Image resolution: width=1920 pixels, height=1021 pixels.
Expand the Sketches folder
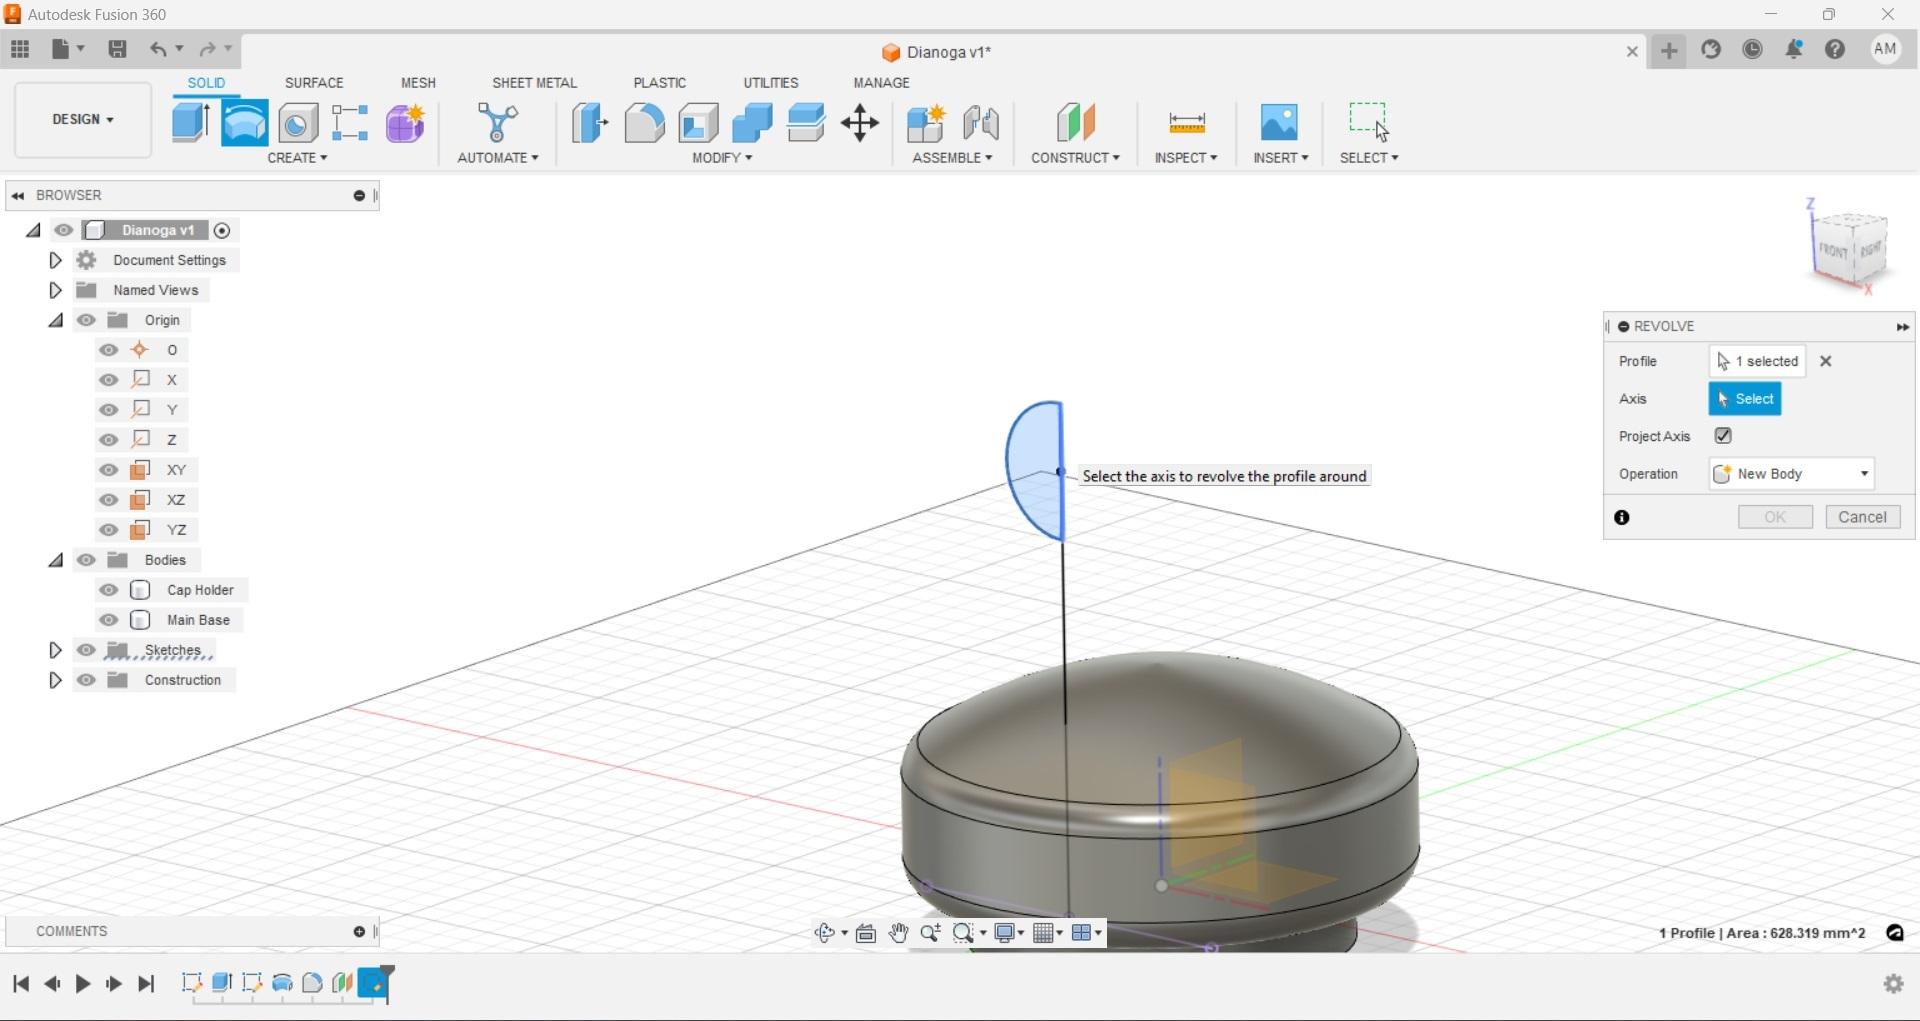55,650
